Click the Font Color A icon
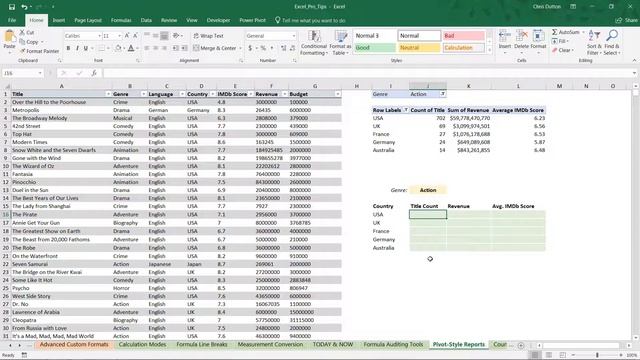Image resolution: width=640 pixels, height=360 pixels. tap(131, 48)
